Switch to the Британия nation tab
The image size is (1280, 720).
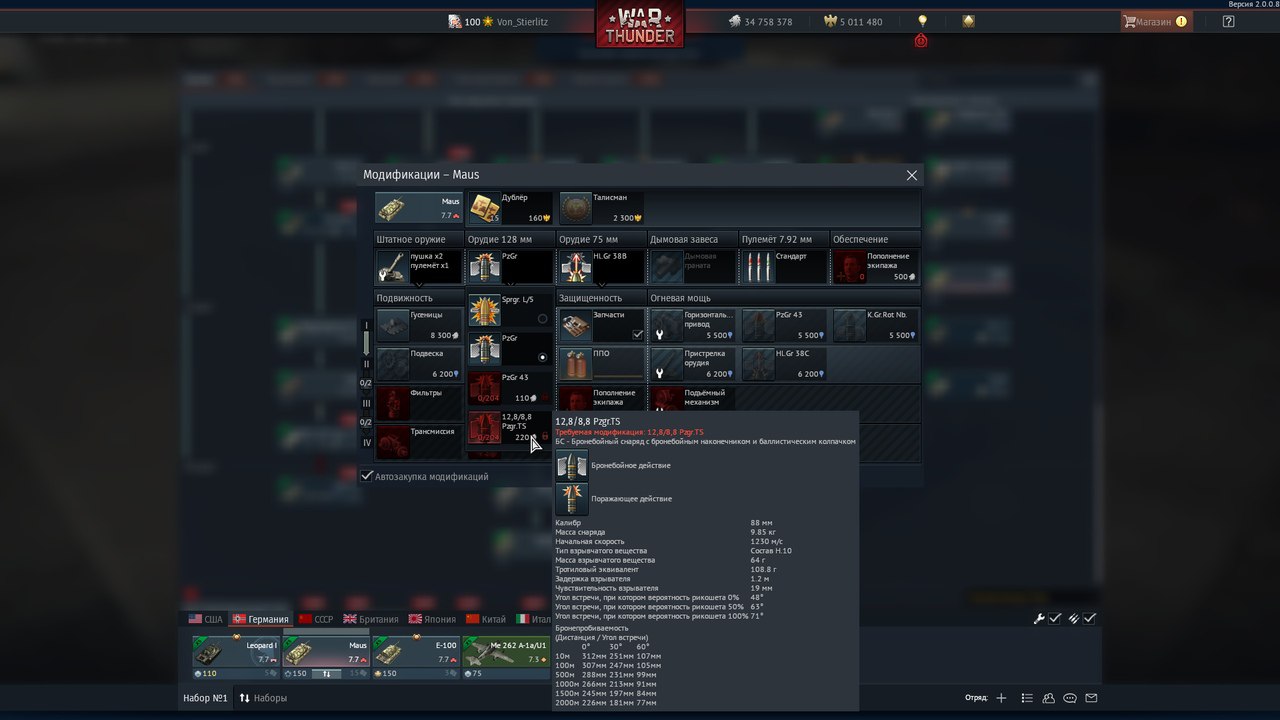coord(371,619)
